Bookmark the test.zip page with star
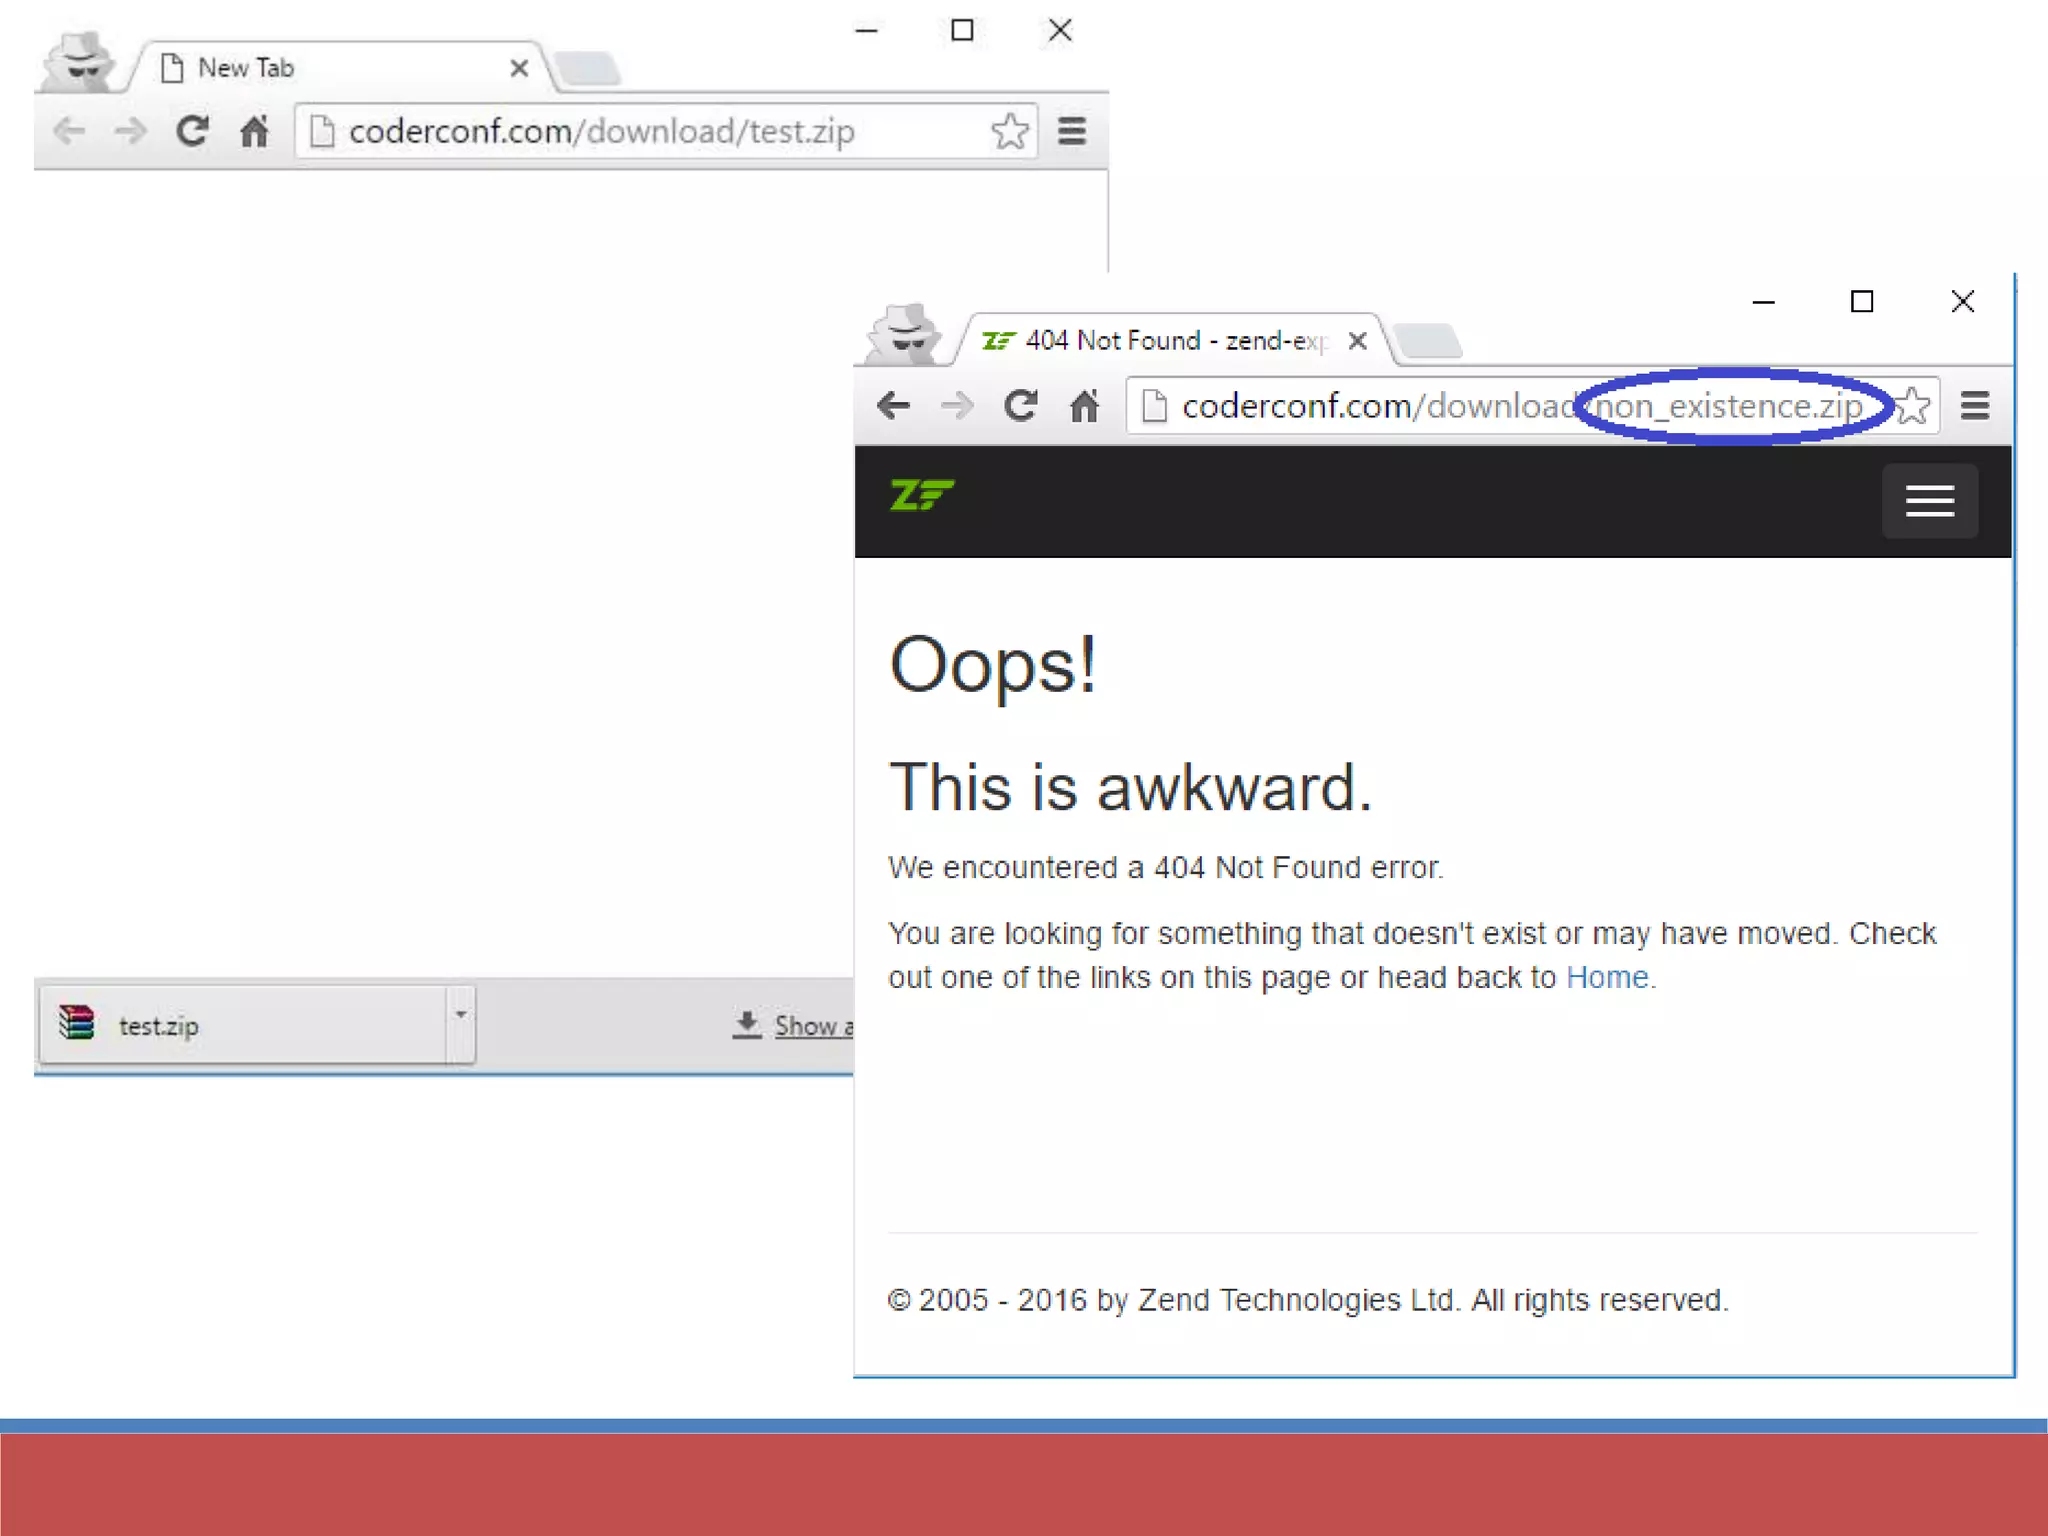 click(1010, 131)
